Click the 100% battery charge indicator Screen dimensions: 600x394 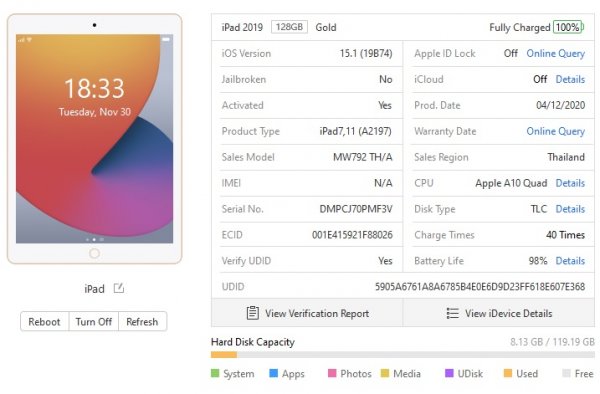[568, 27]
